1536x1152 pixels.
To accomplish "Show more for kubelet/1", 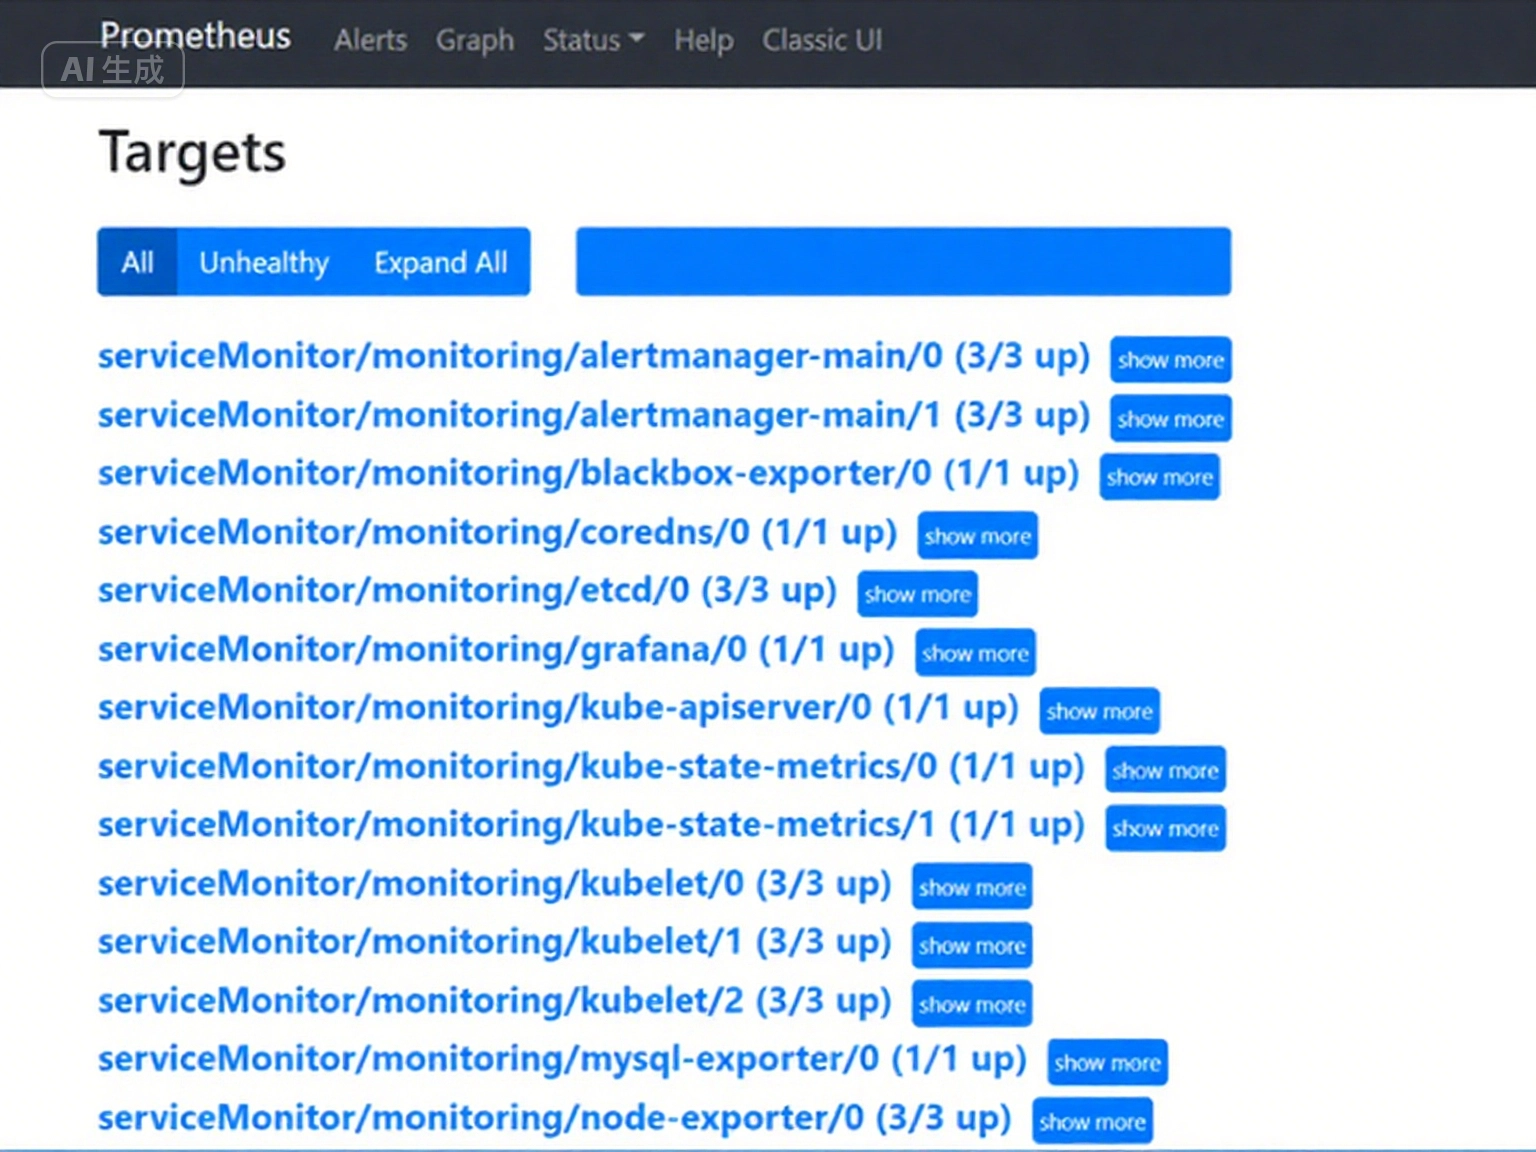I will 972,945.
